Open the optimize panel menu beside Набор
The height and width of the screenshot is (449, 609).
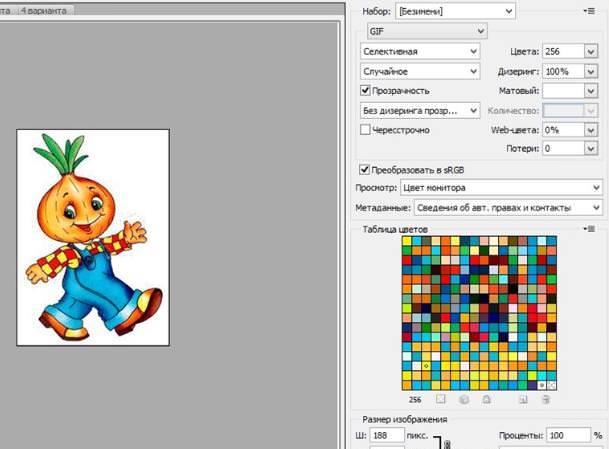click(x=589, y=11)
